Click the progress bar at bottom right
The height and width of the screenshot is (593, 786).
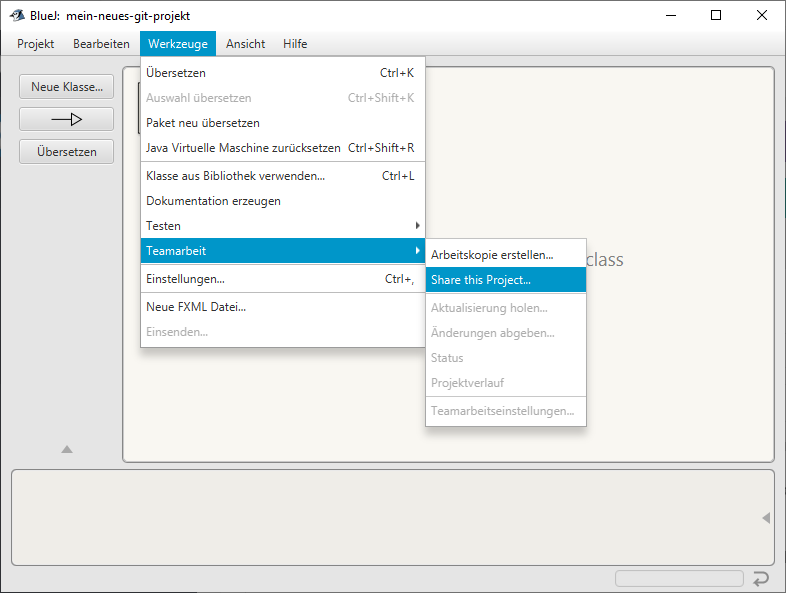(679, 578)
